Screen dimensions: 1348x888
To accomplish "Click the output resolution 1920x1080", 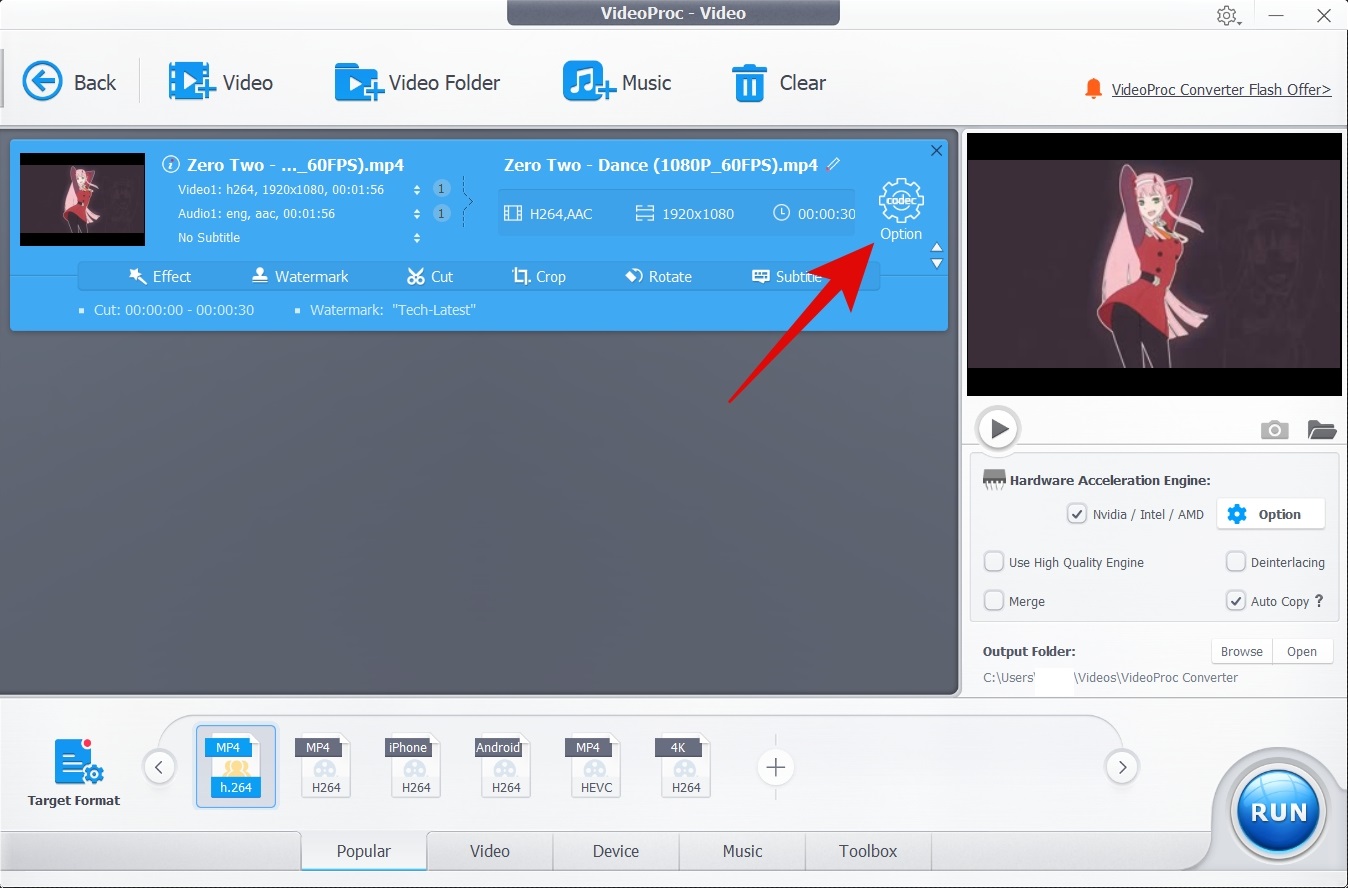I will pos(698,213).
